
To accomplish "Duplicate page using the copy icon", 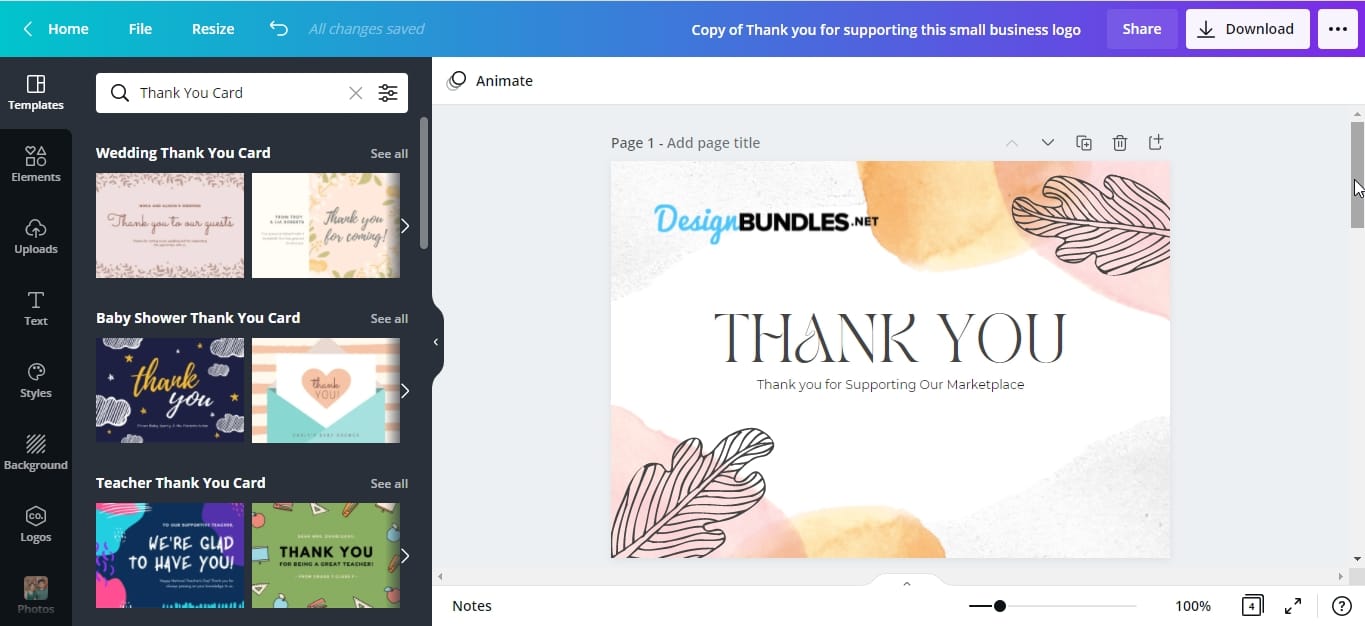I will click(1084, 143).
